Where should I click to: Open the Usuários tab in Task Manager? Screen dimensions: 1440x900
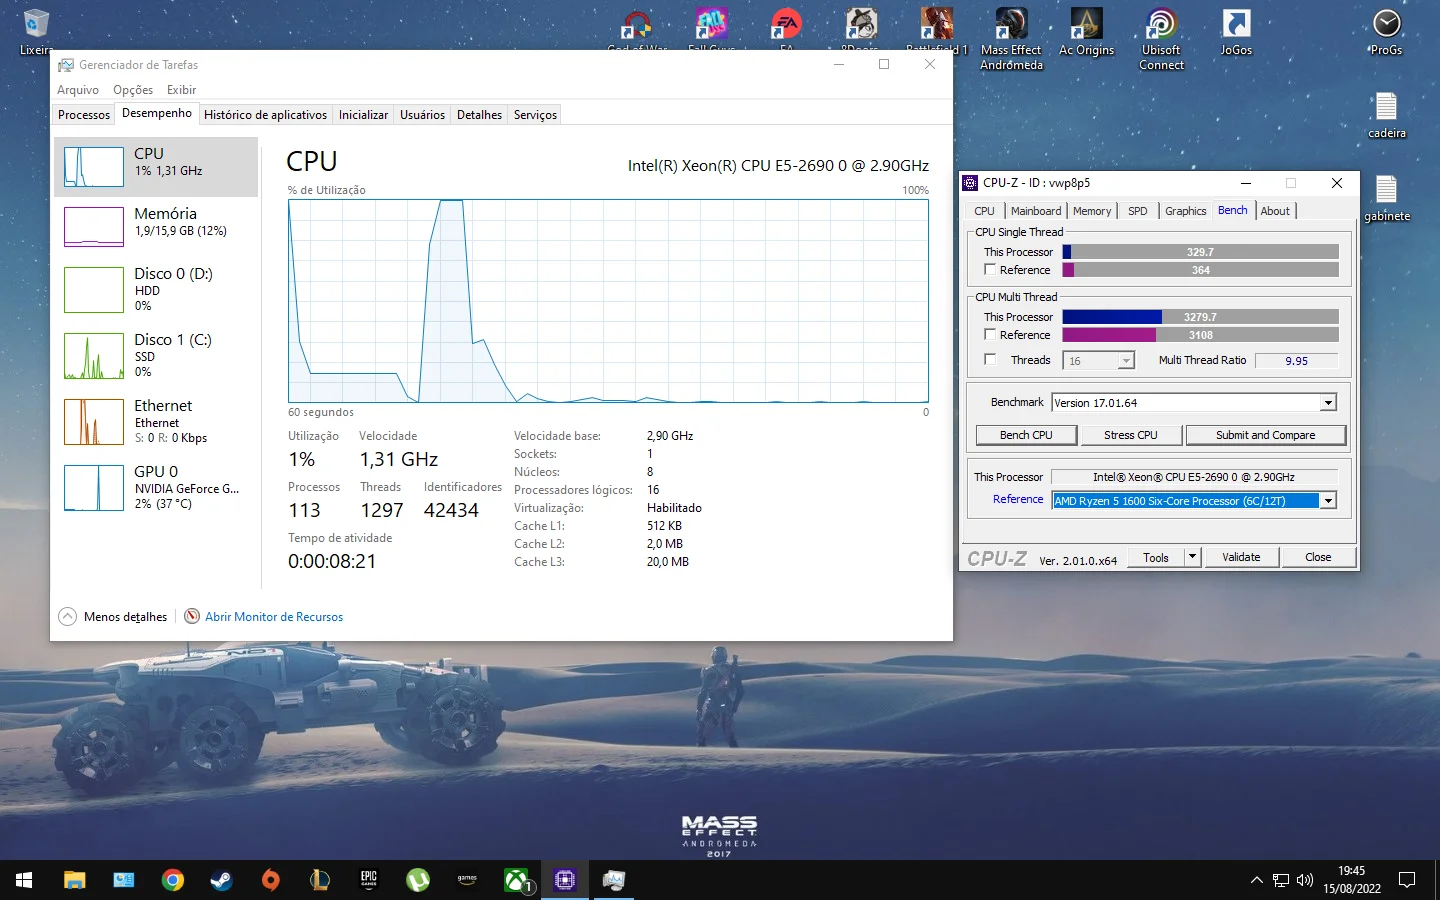tap(422, 115)
